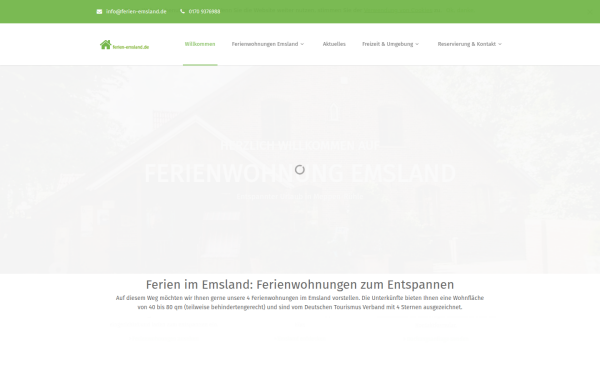Click the FERIENWOHNUNG EMSLAND hero title

(x=300, y=174)
